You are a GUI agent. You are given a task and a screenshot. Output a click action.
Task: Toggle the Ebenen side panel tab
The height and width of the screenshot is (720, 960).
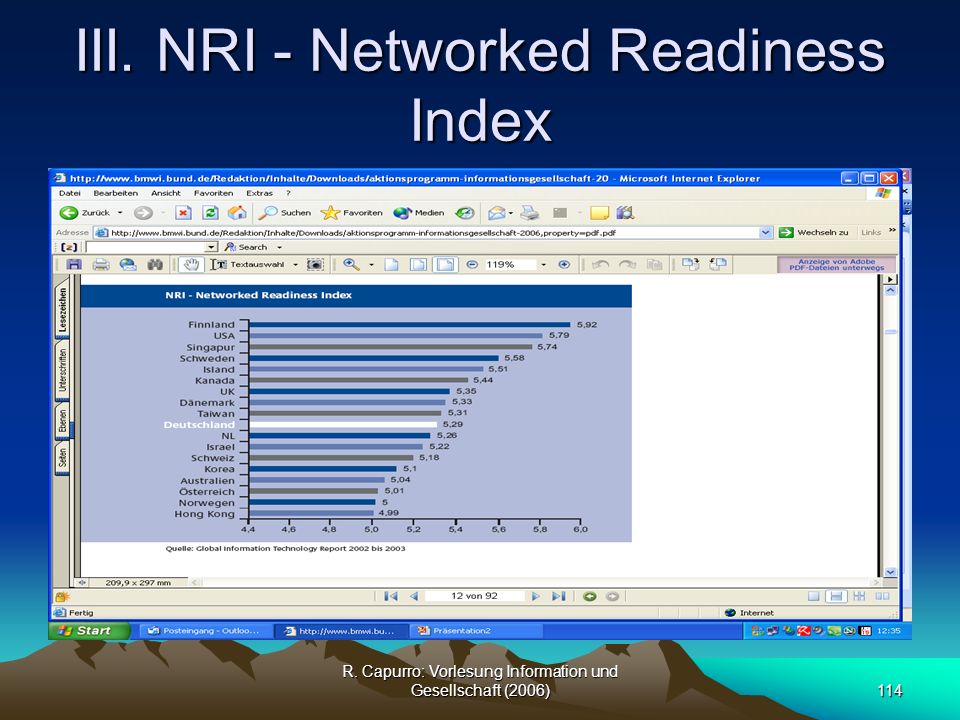point(62,422)
